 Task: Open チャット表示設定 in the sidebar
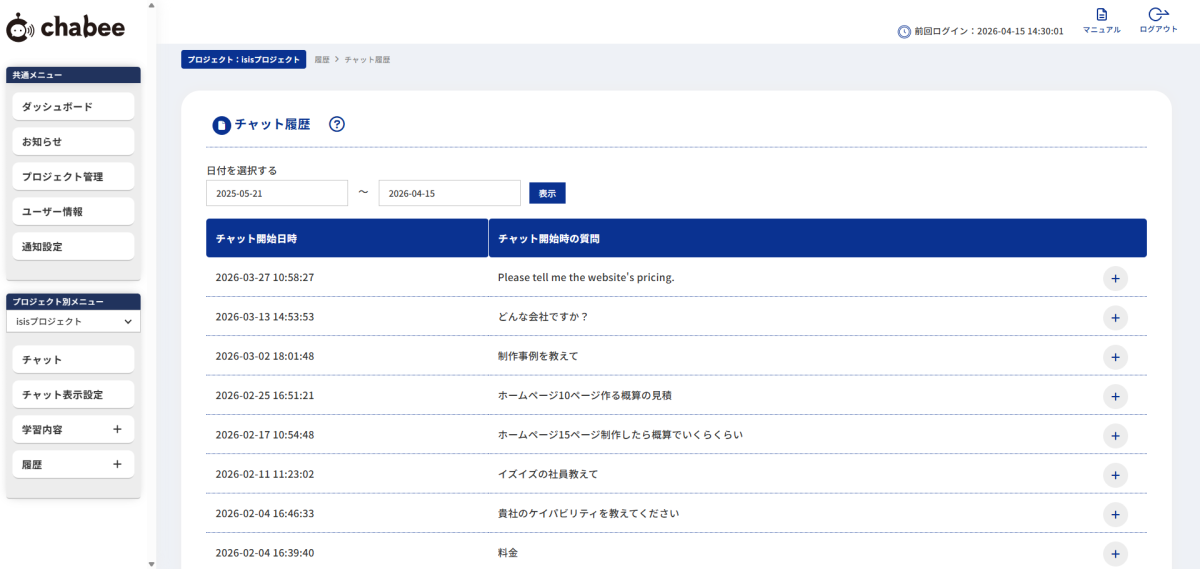click(x=74, y=395)
